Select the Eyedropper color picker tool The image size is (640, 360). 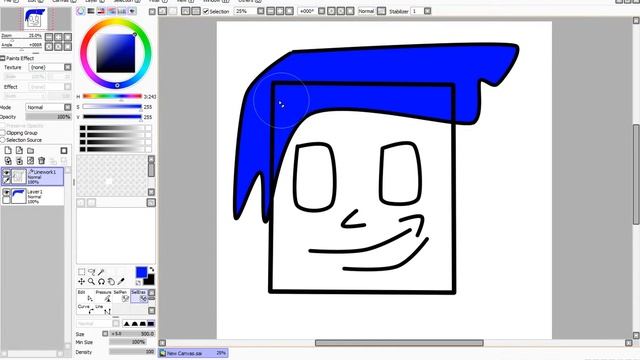pyautogui.click(x=121, y=282)
